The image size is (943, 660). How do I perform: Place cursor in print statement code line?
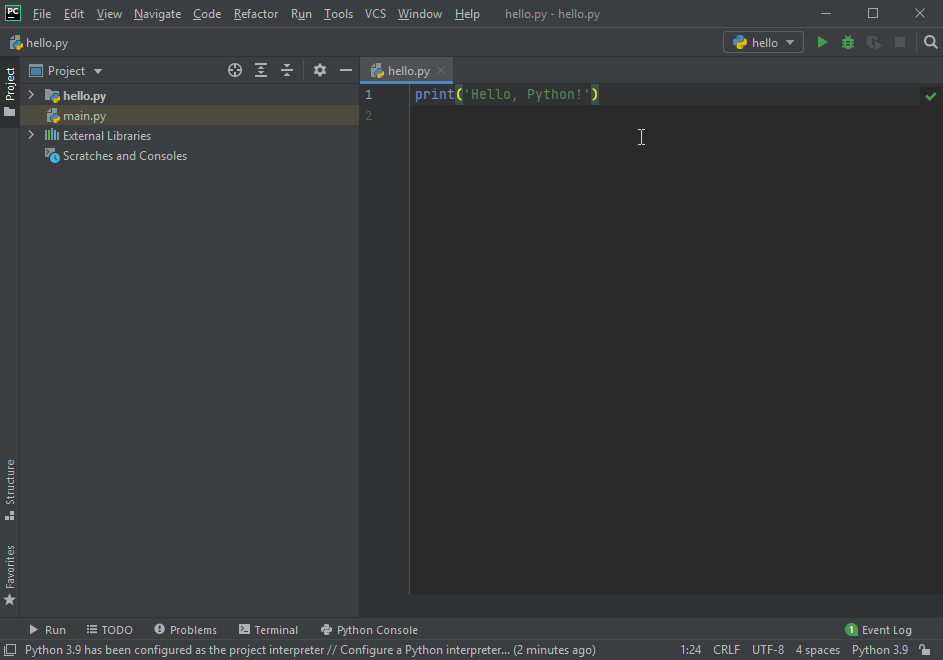click(506, 94)
